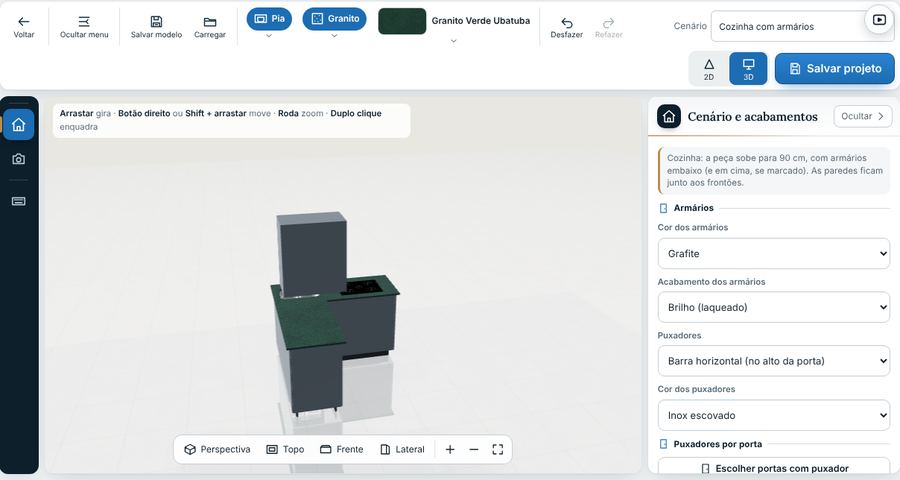900x480 pixels.
Task: Click Ocultar menu icon
Action: pos(84,22)
